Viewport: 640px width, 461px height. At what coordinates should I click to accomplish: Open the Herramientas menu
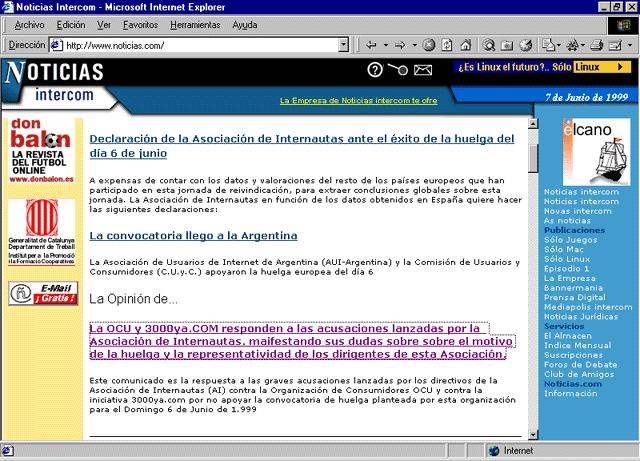pyautogui.click(x=195, y=25)
